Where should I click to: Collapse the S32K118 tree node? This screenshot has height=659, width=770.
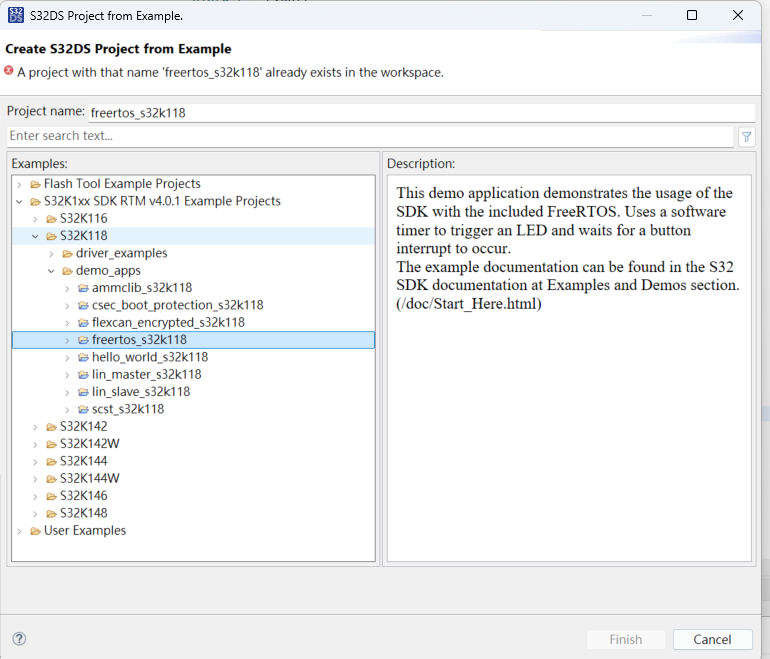(35, 236)
